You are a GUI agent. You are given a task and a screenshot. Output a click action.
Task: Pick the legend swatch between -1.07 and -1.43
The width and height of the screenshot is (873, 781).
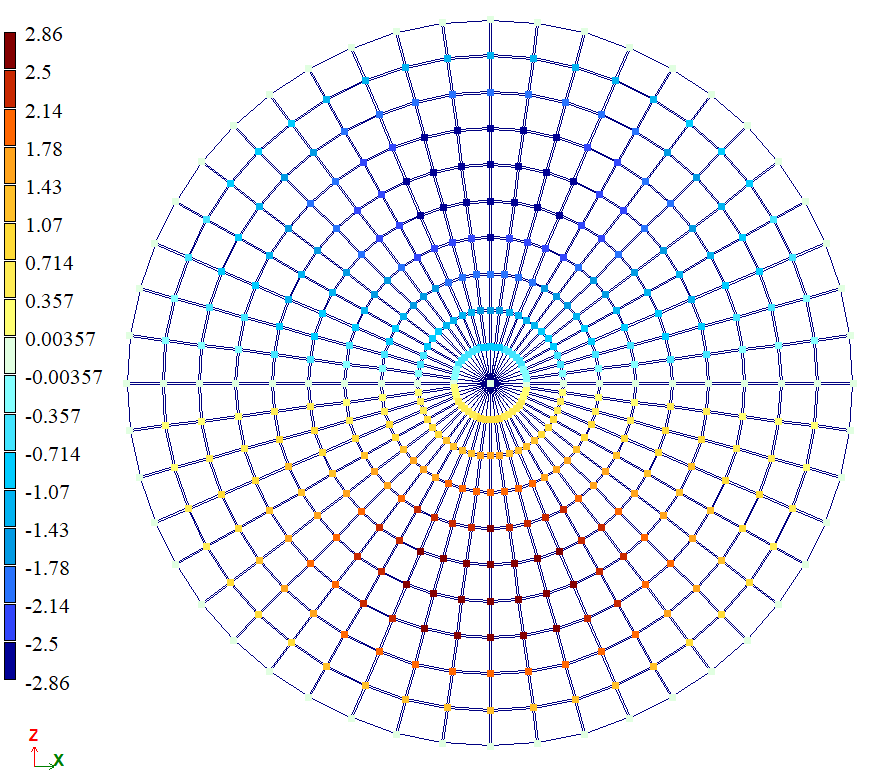pos(10,510)
